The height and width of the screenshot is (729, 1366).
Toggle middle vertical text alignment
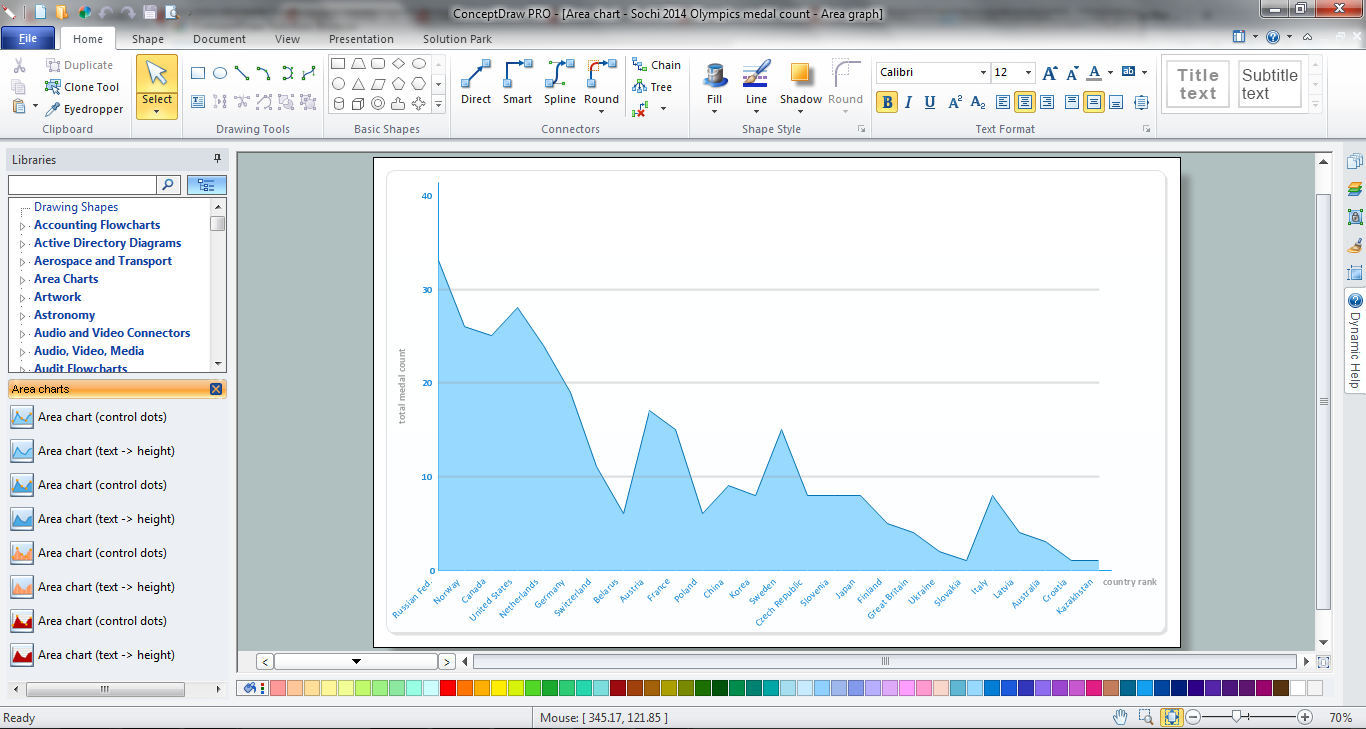pos(1094,102)
